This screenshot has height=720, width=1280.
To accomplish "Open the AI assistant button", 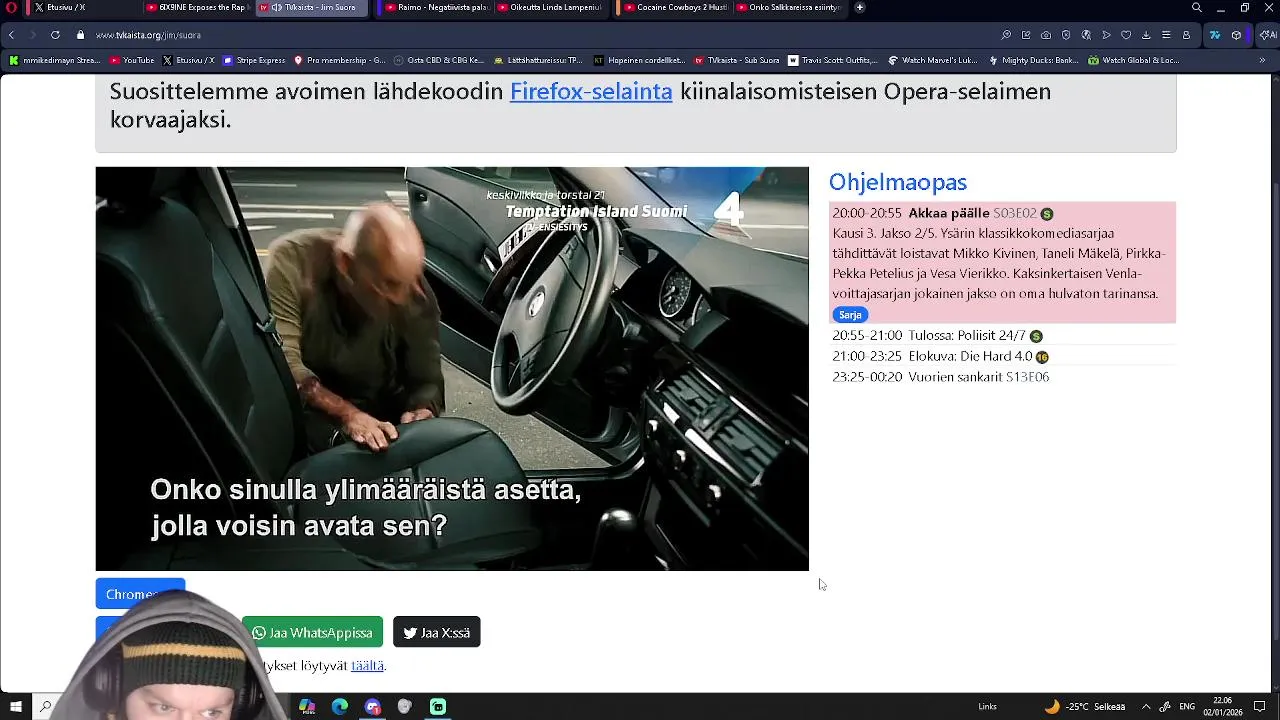I will coord(1267,35).
